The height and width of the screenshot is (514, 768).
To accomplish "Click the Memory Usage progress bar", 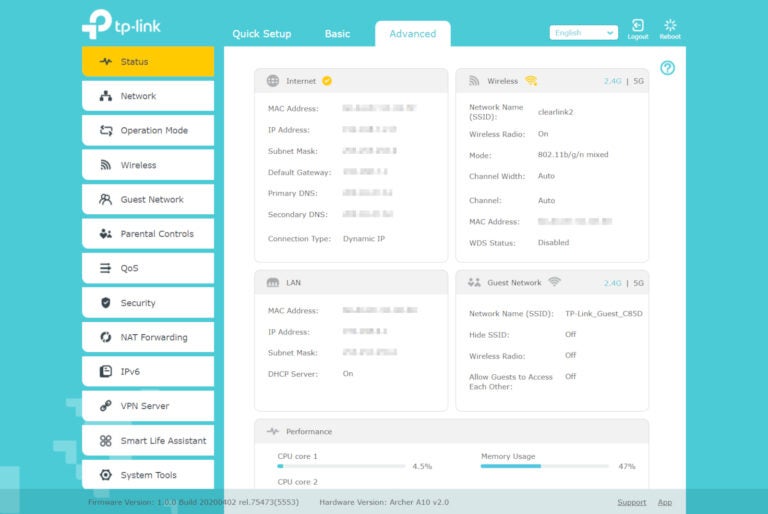I will pyautogui.click(x=544, y=466).
